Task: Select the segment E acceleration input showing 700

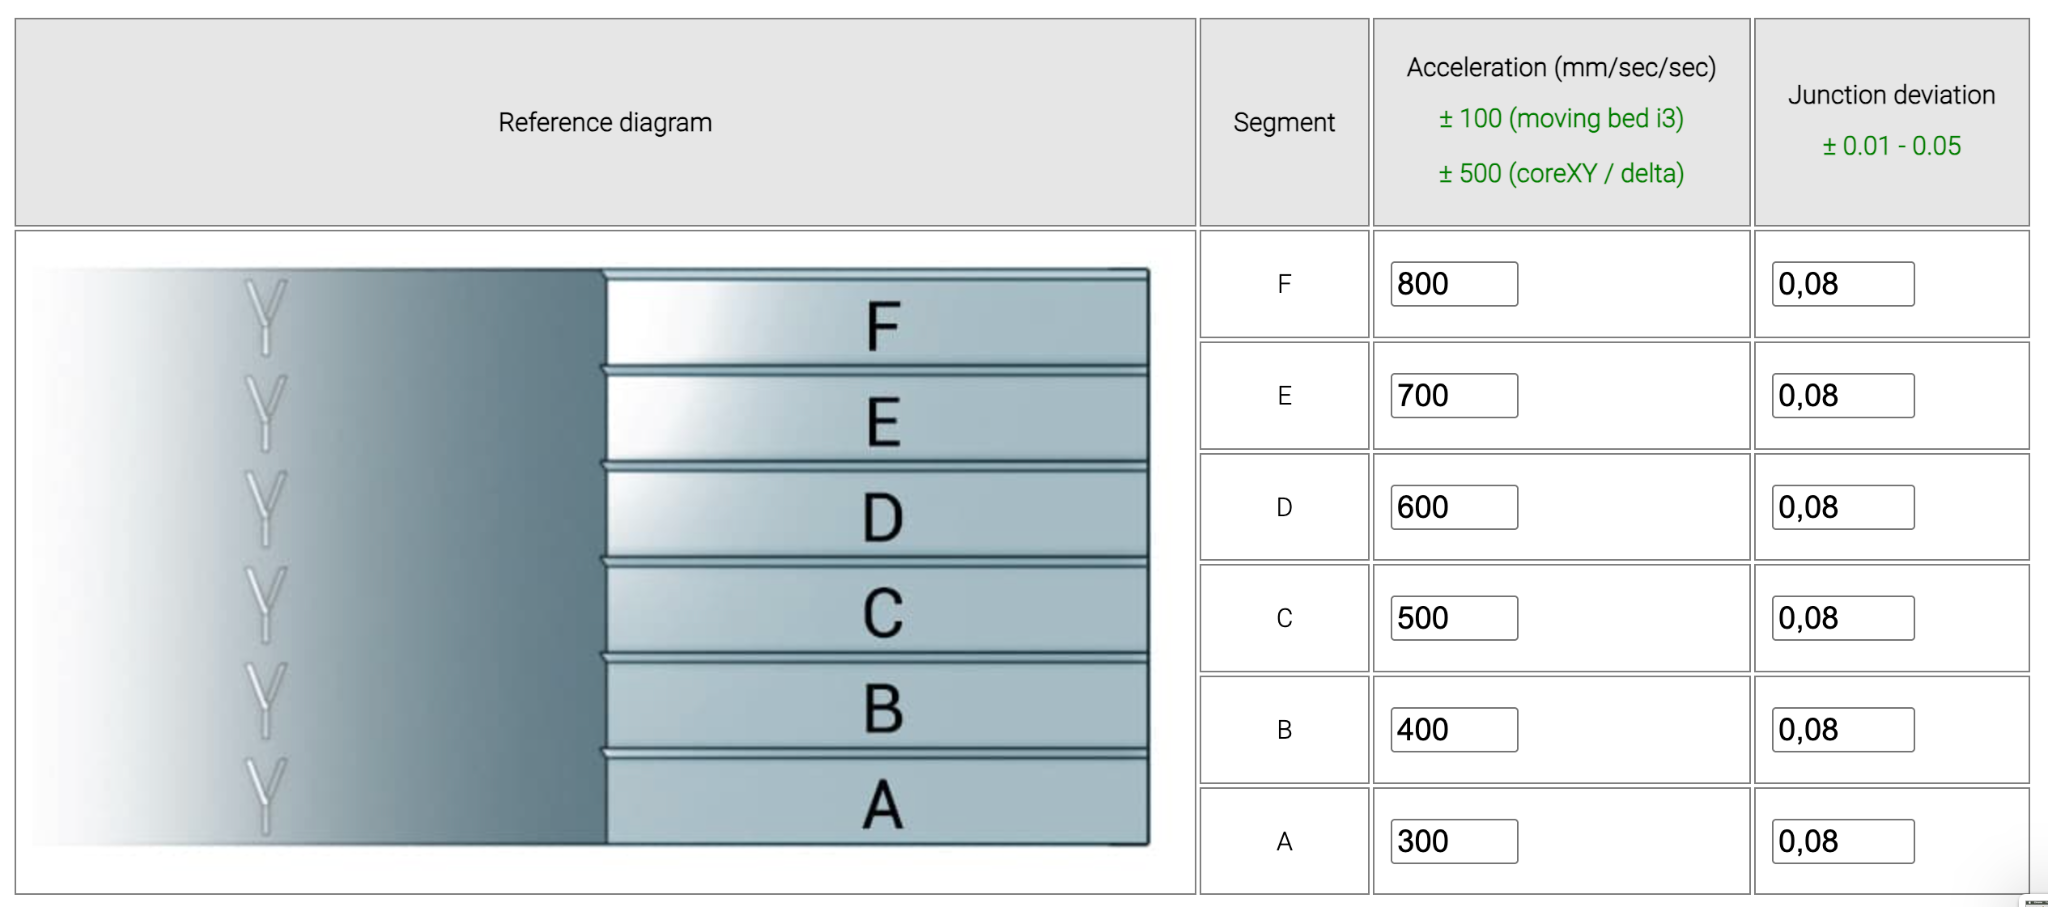Action: [x=1454, y=395]
